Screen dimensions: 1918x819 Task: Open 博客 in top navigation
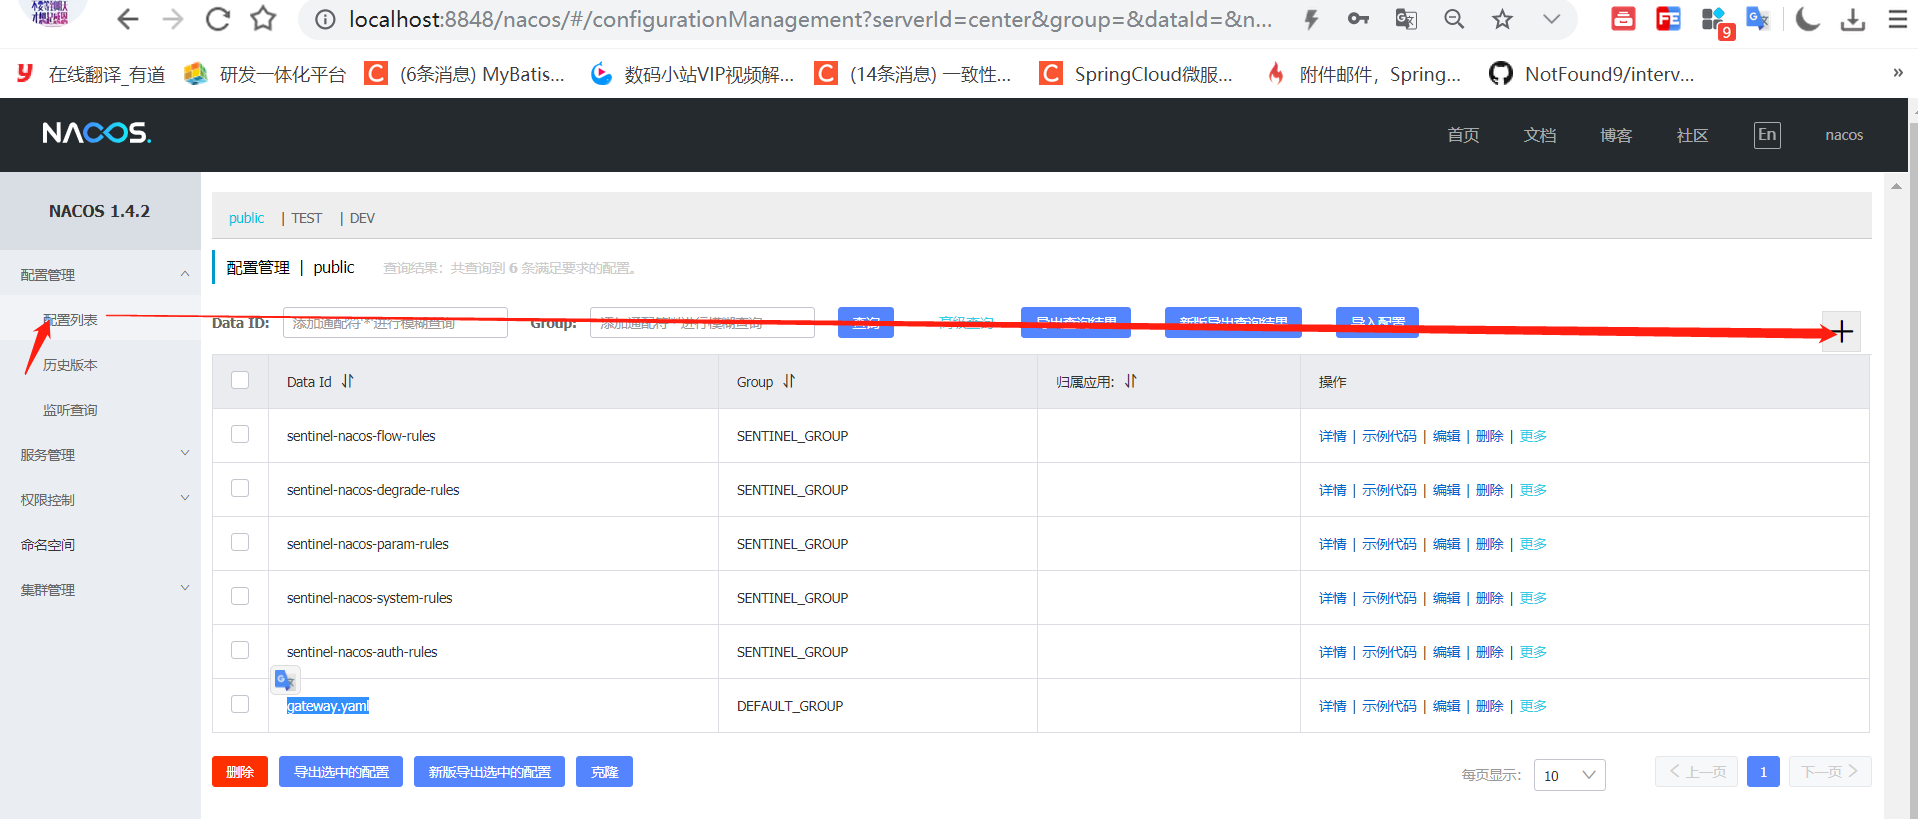[x=1616, y=135]
